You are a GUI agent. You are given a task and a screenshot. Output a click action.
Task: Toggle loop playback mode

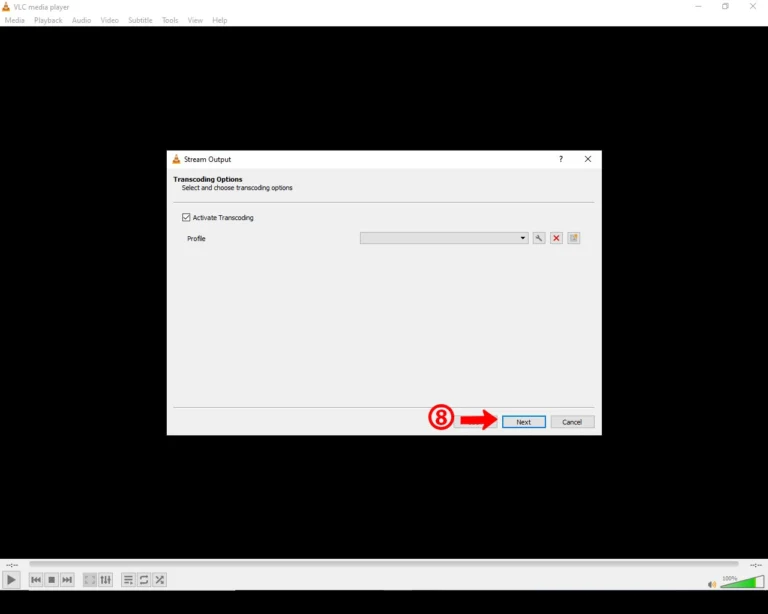(144, 580)
